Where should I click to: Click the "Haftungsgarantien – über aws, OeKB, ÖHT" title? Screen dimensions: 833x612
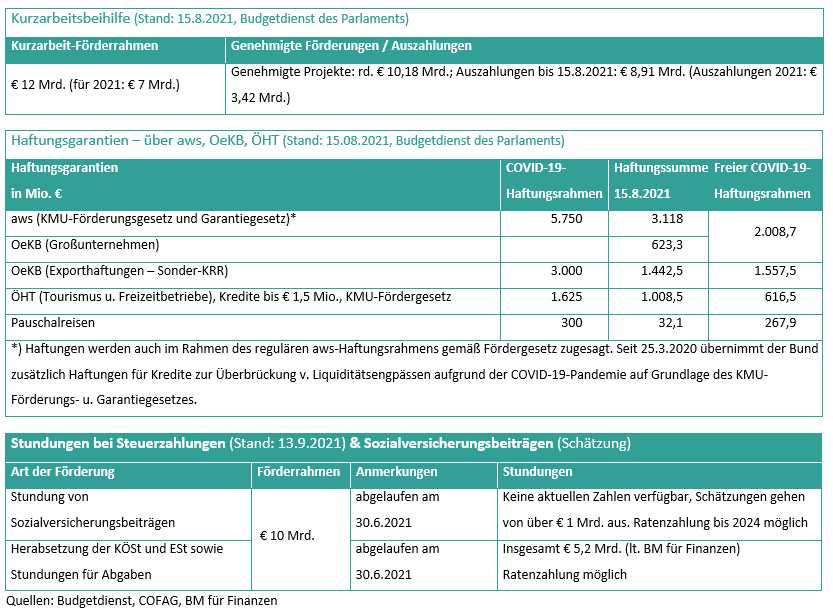(x=287, y=141)
